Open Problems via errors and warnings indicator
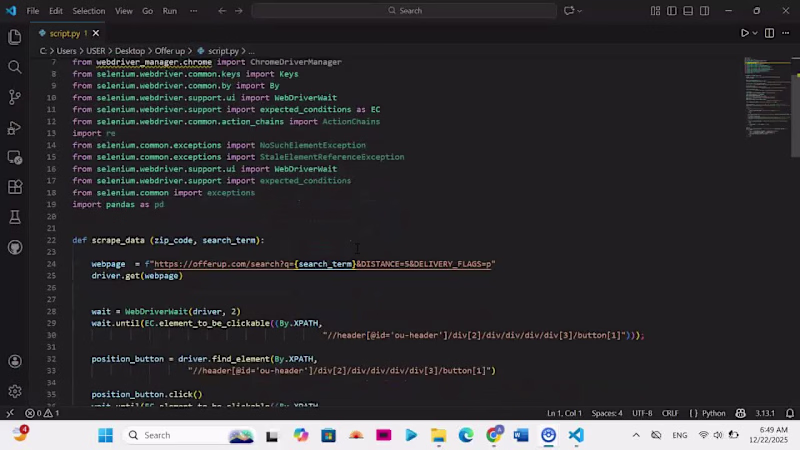 tap(42, 413)
